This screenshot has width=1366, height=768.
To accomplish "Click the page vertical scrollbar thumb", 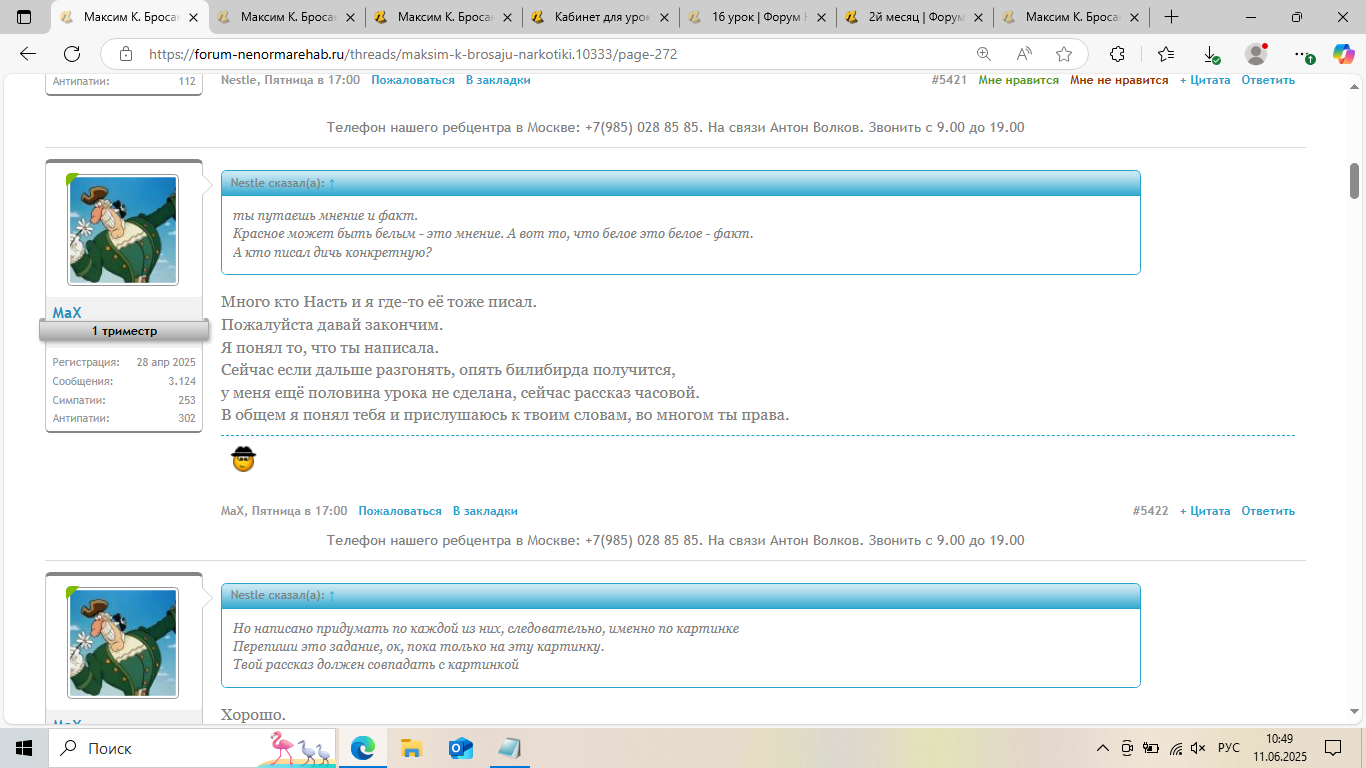I will (x=1355, y=181).
